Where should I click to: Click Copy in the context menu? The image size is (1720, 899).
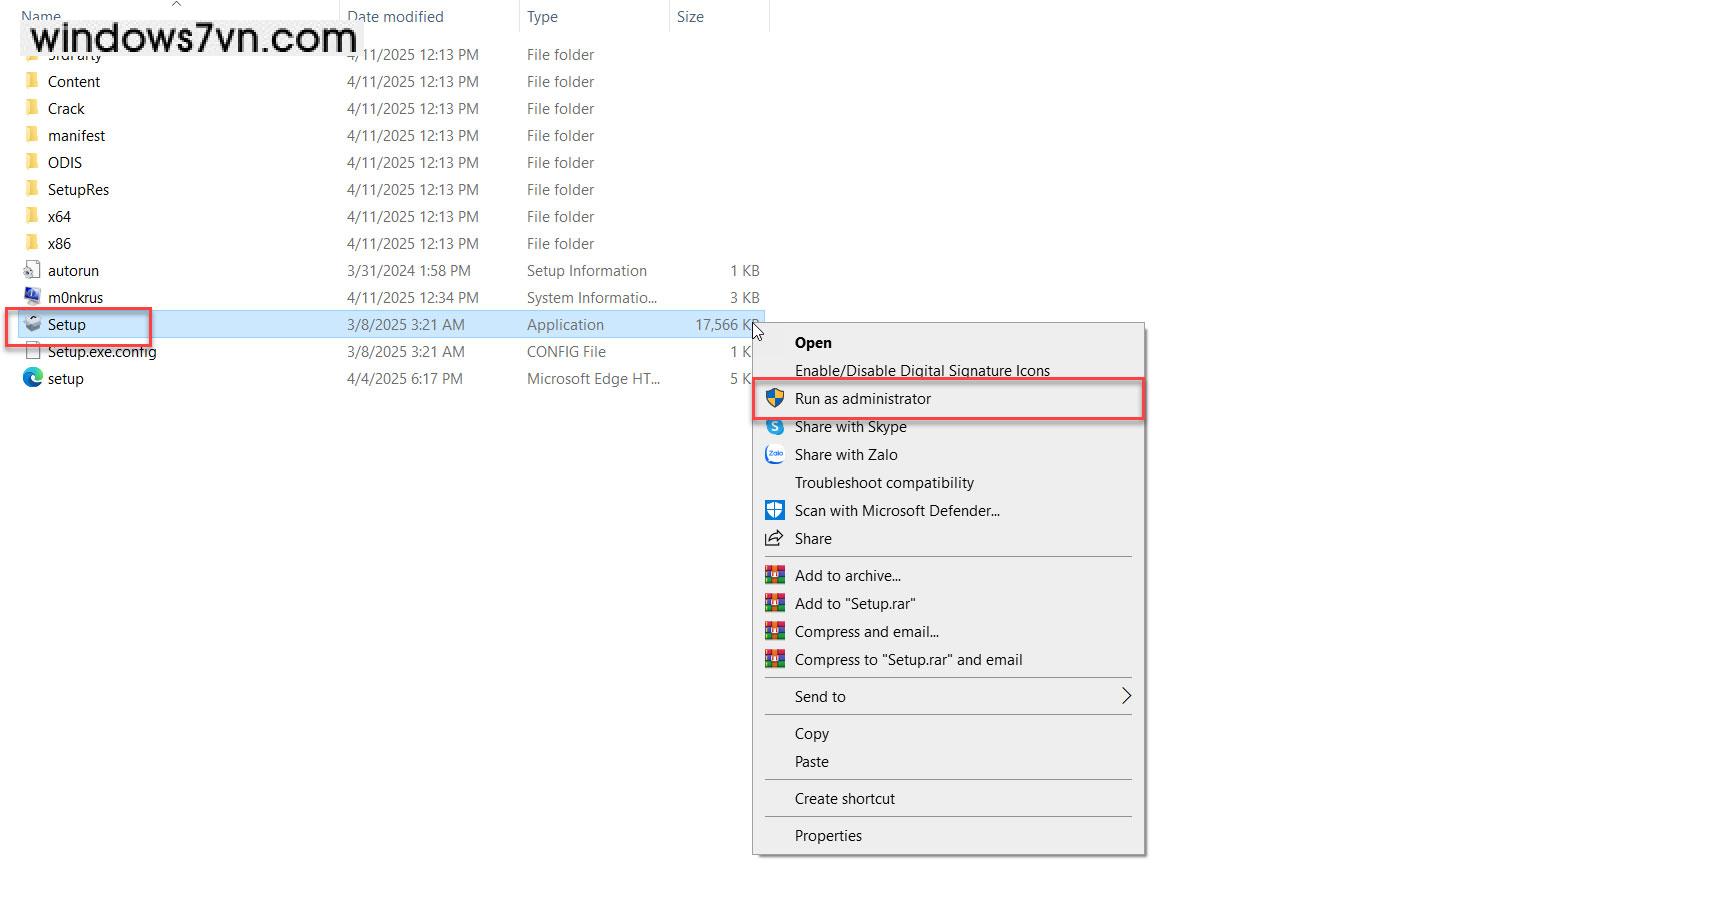[x=812, y=734]
